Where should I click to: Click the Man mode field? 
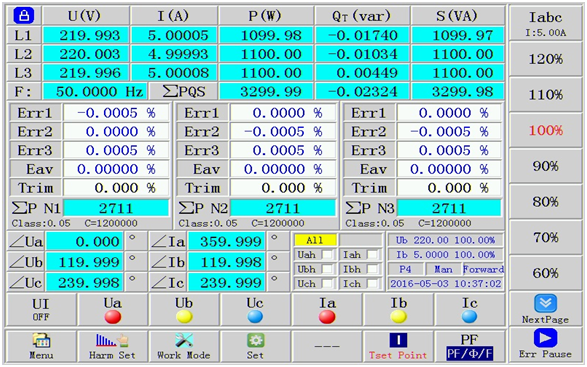443,269
